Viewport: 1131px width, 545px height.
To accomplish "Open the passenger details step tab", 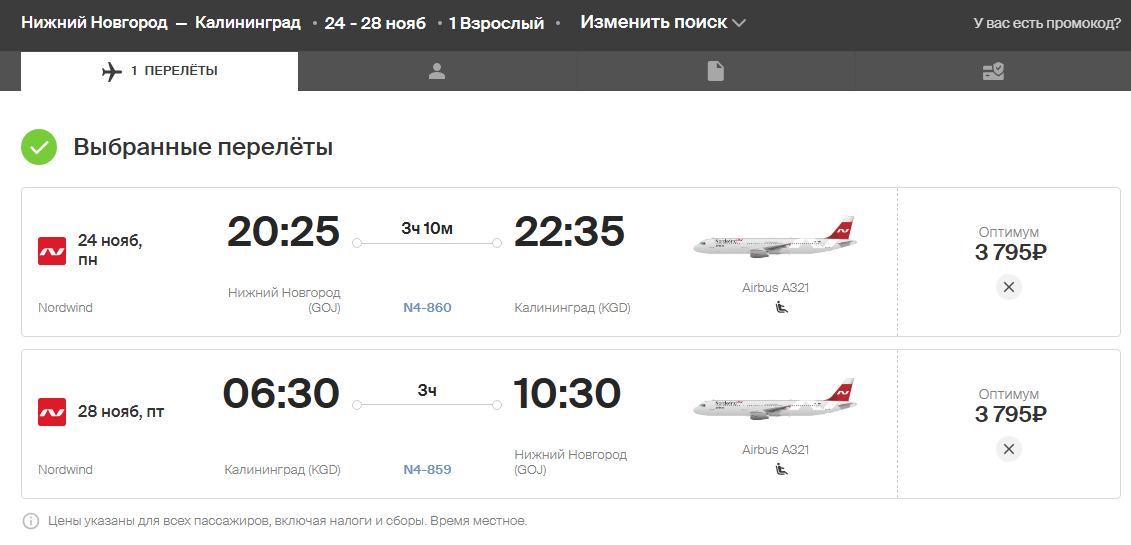I will click(x=437, y=71).
